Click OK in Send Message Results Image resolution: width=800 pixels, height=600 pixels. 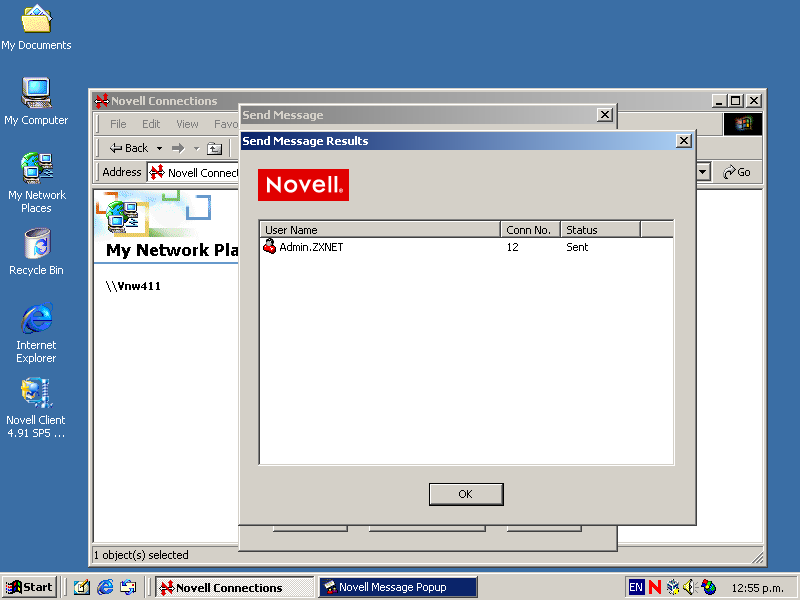tap(466, 494)
